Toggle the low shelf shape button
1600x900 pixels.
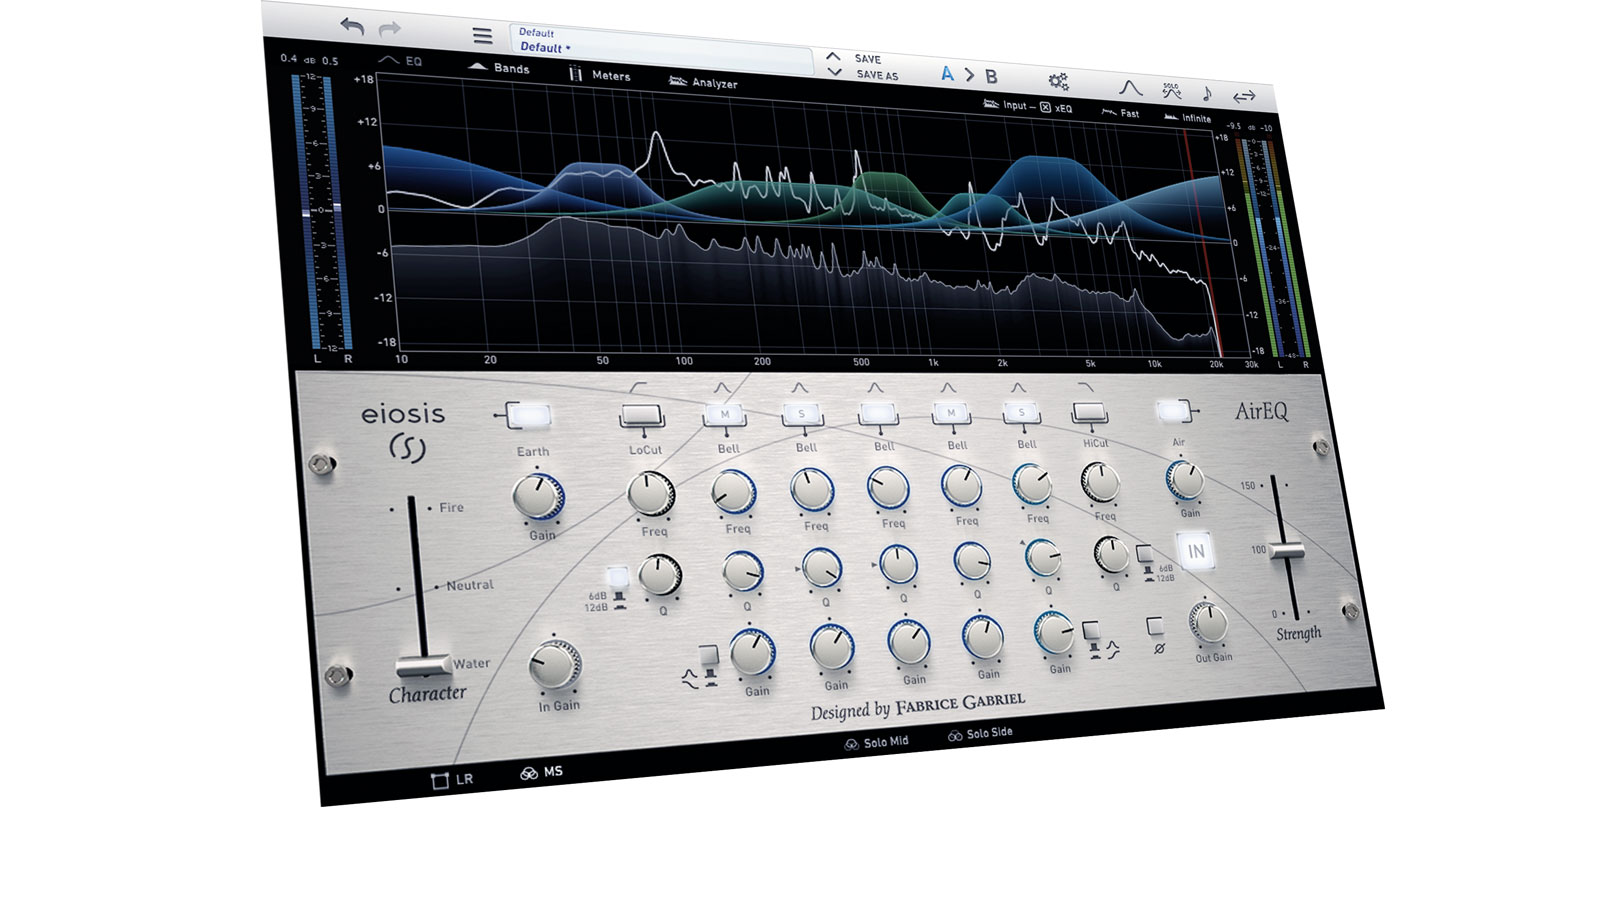[709, 656]
